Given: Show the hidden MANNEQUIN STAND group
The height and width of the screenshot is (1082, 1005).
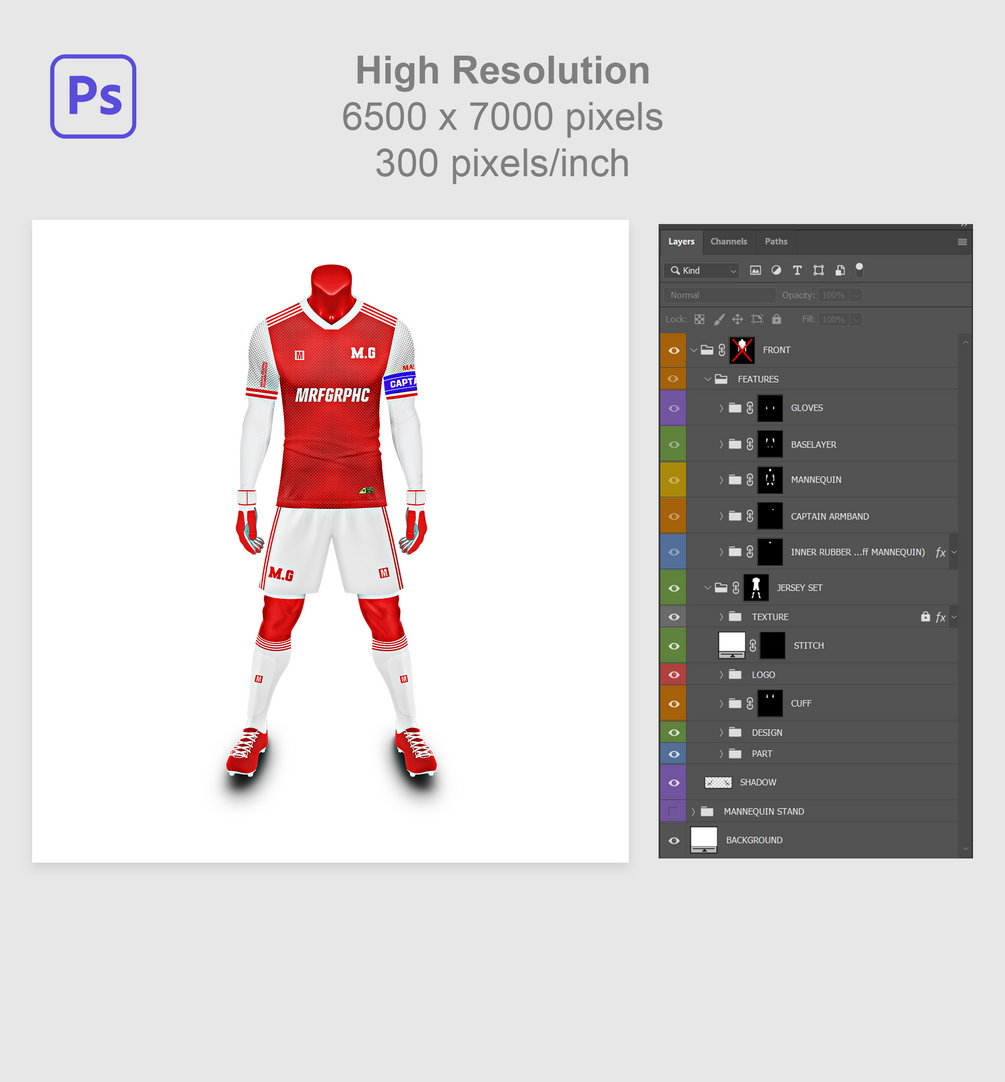Looking at the screenshot, I should coord(673,812).
